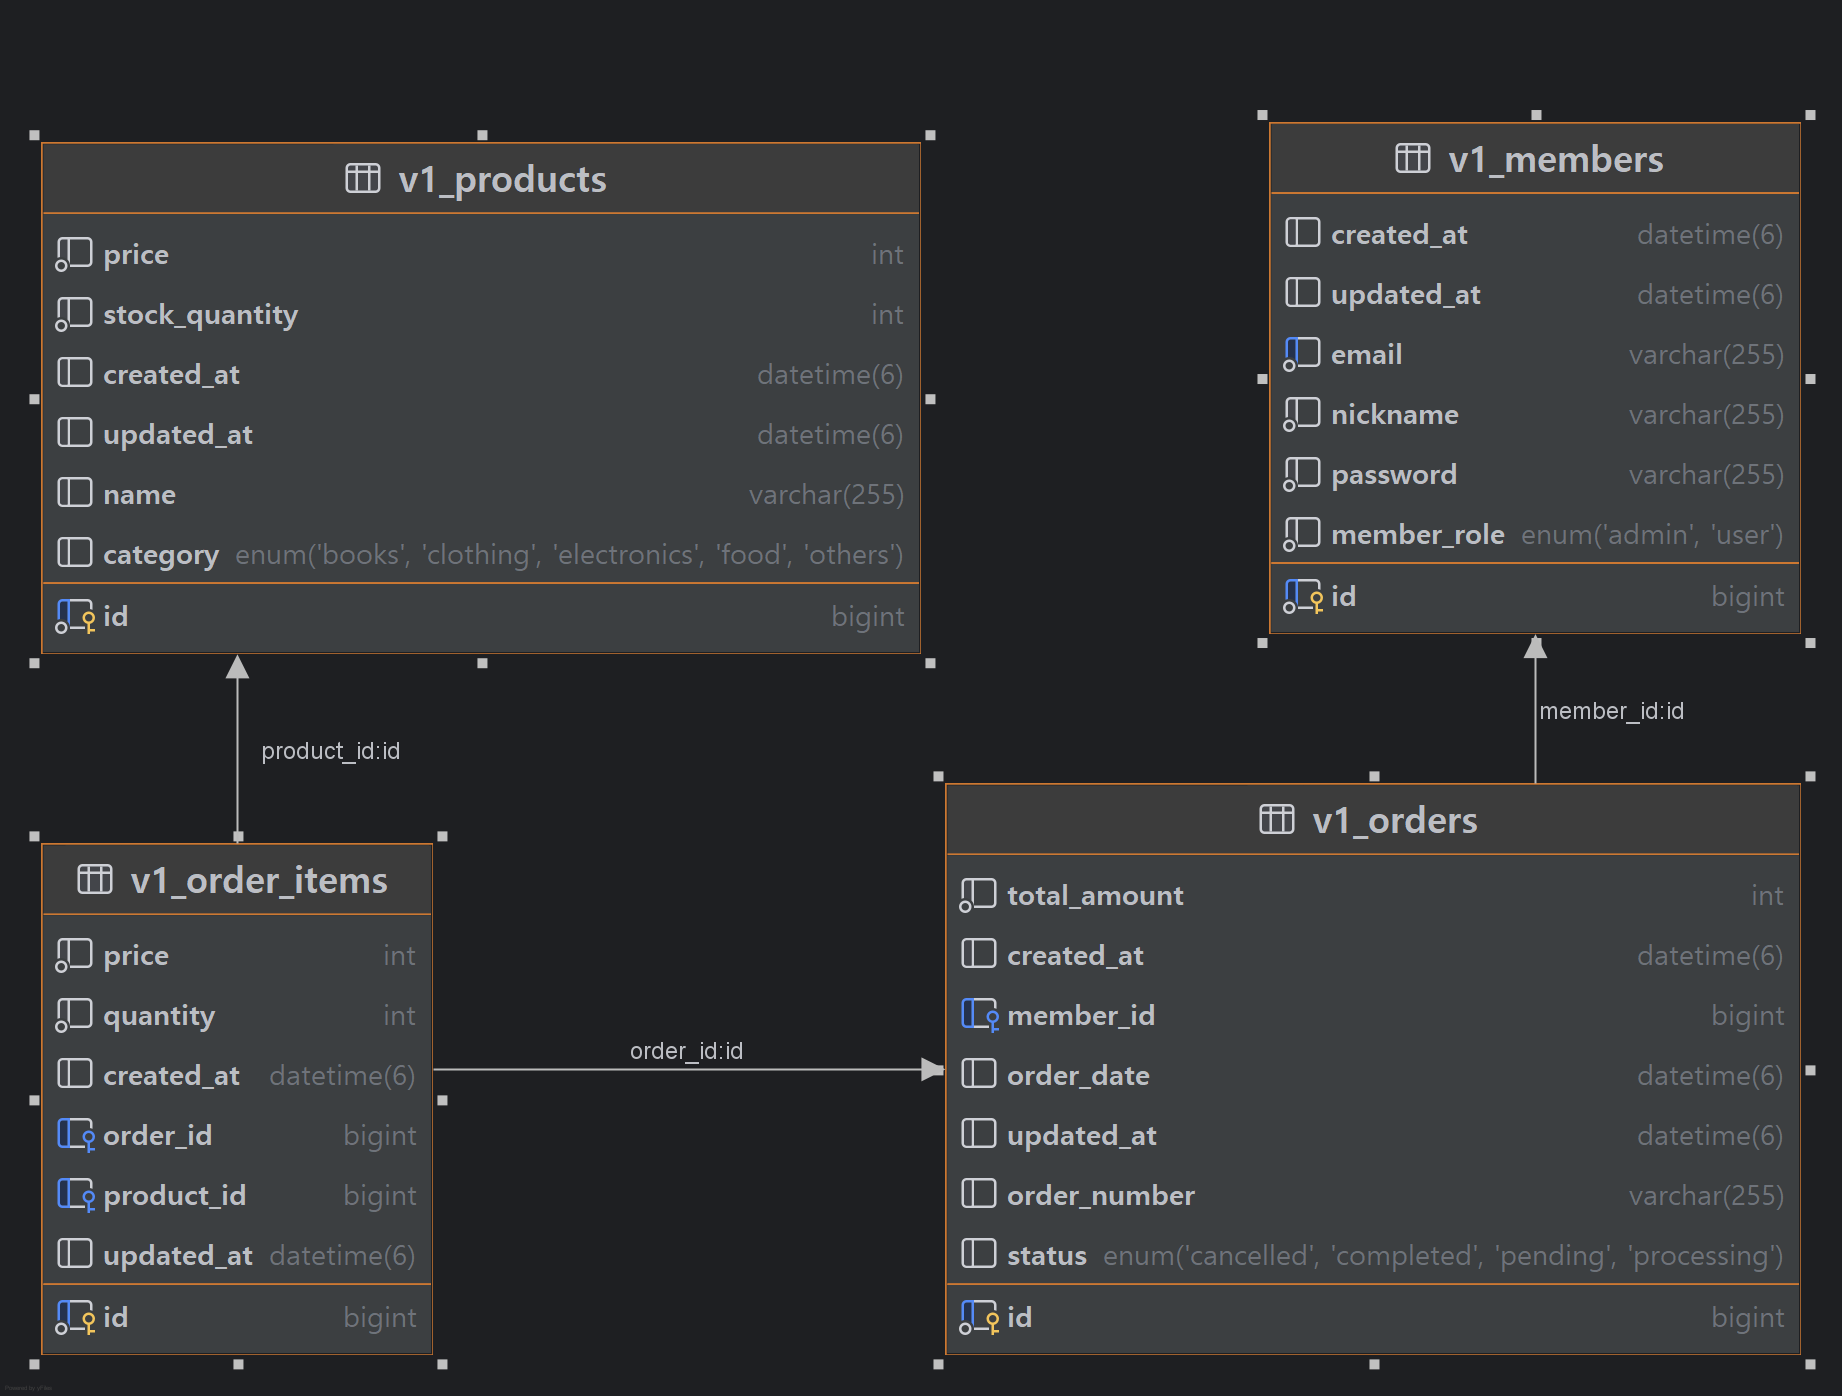Click varchar(255) type of the name column

tap(826, 495)
